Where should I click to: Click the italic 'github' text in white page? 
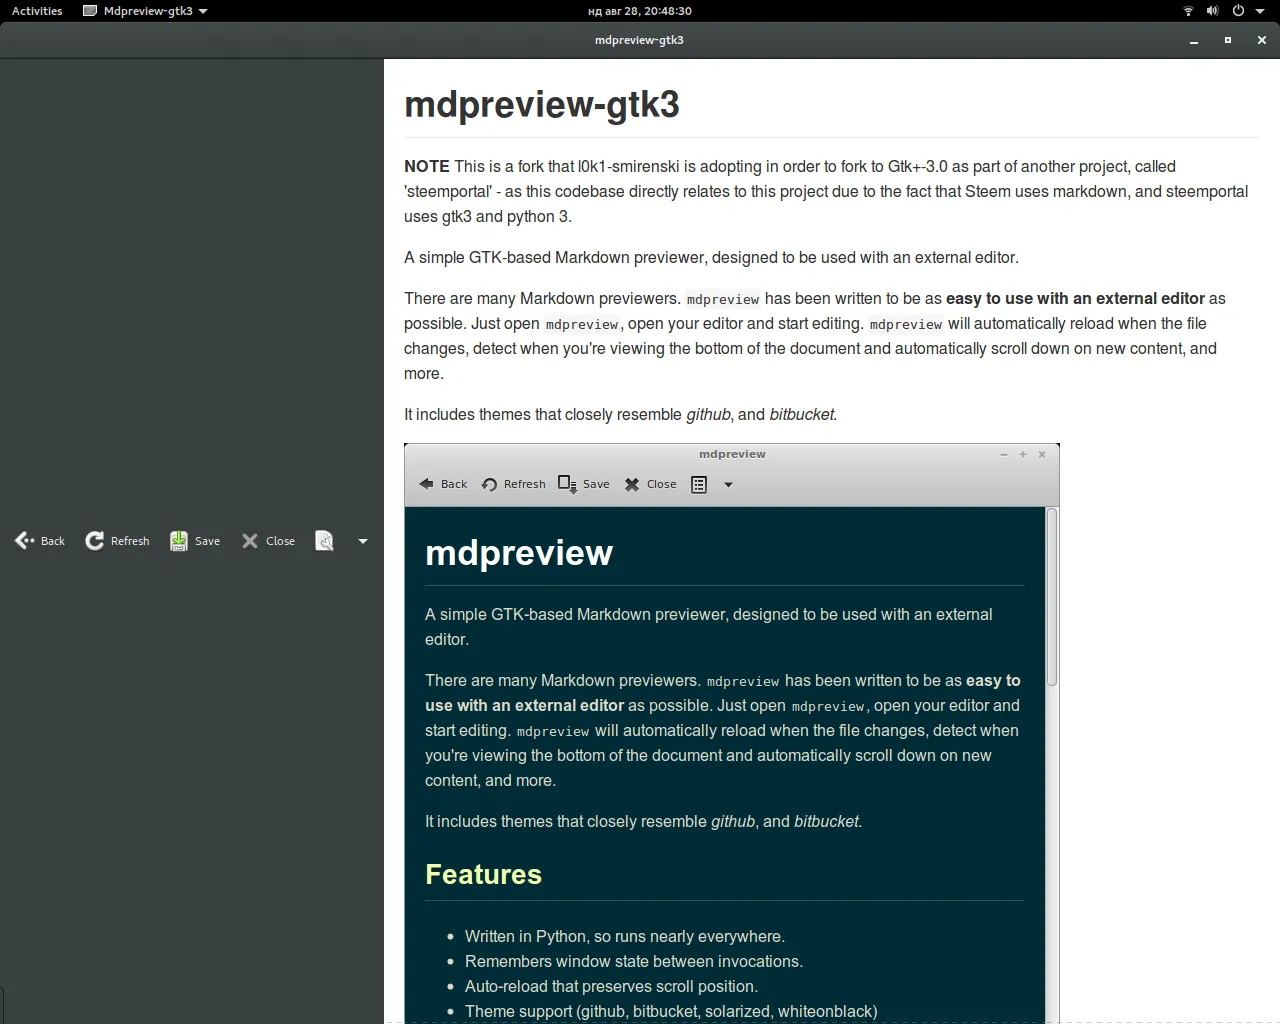pyautogui.click(x=708, y=415)
